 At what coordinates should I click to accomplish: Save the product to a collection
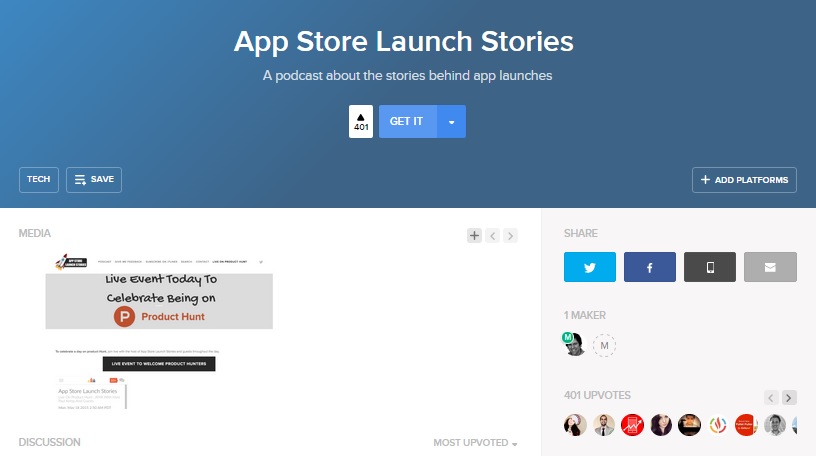(94, 180)
